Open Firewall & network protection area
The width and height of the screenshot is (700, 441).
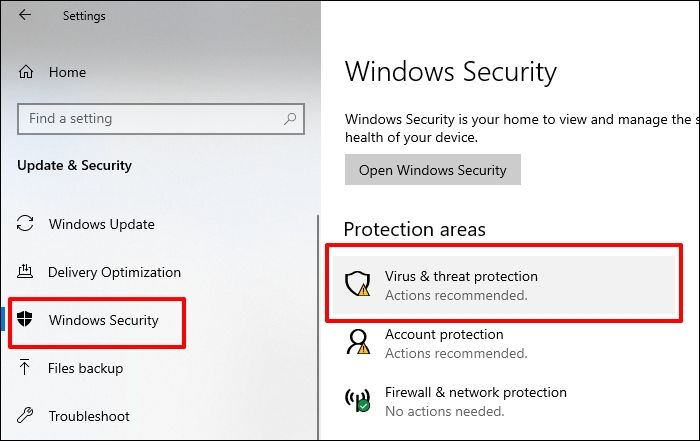click(x=475, y=392)
